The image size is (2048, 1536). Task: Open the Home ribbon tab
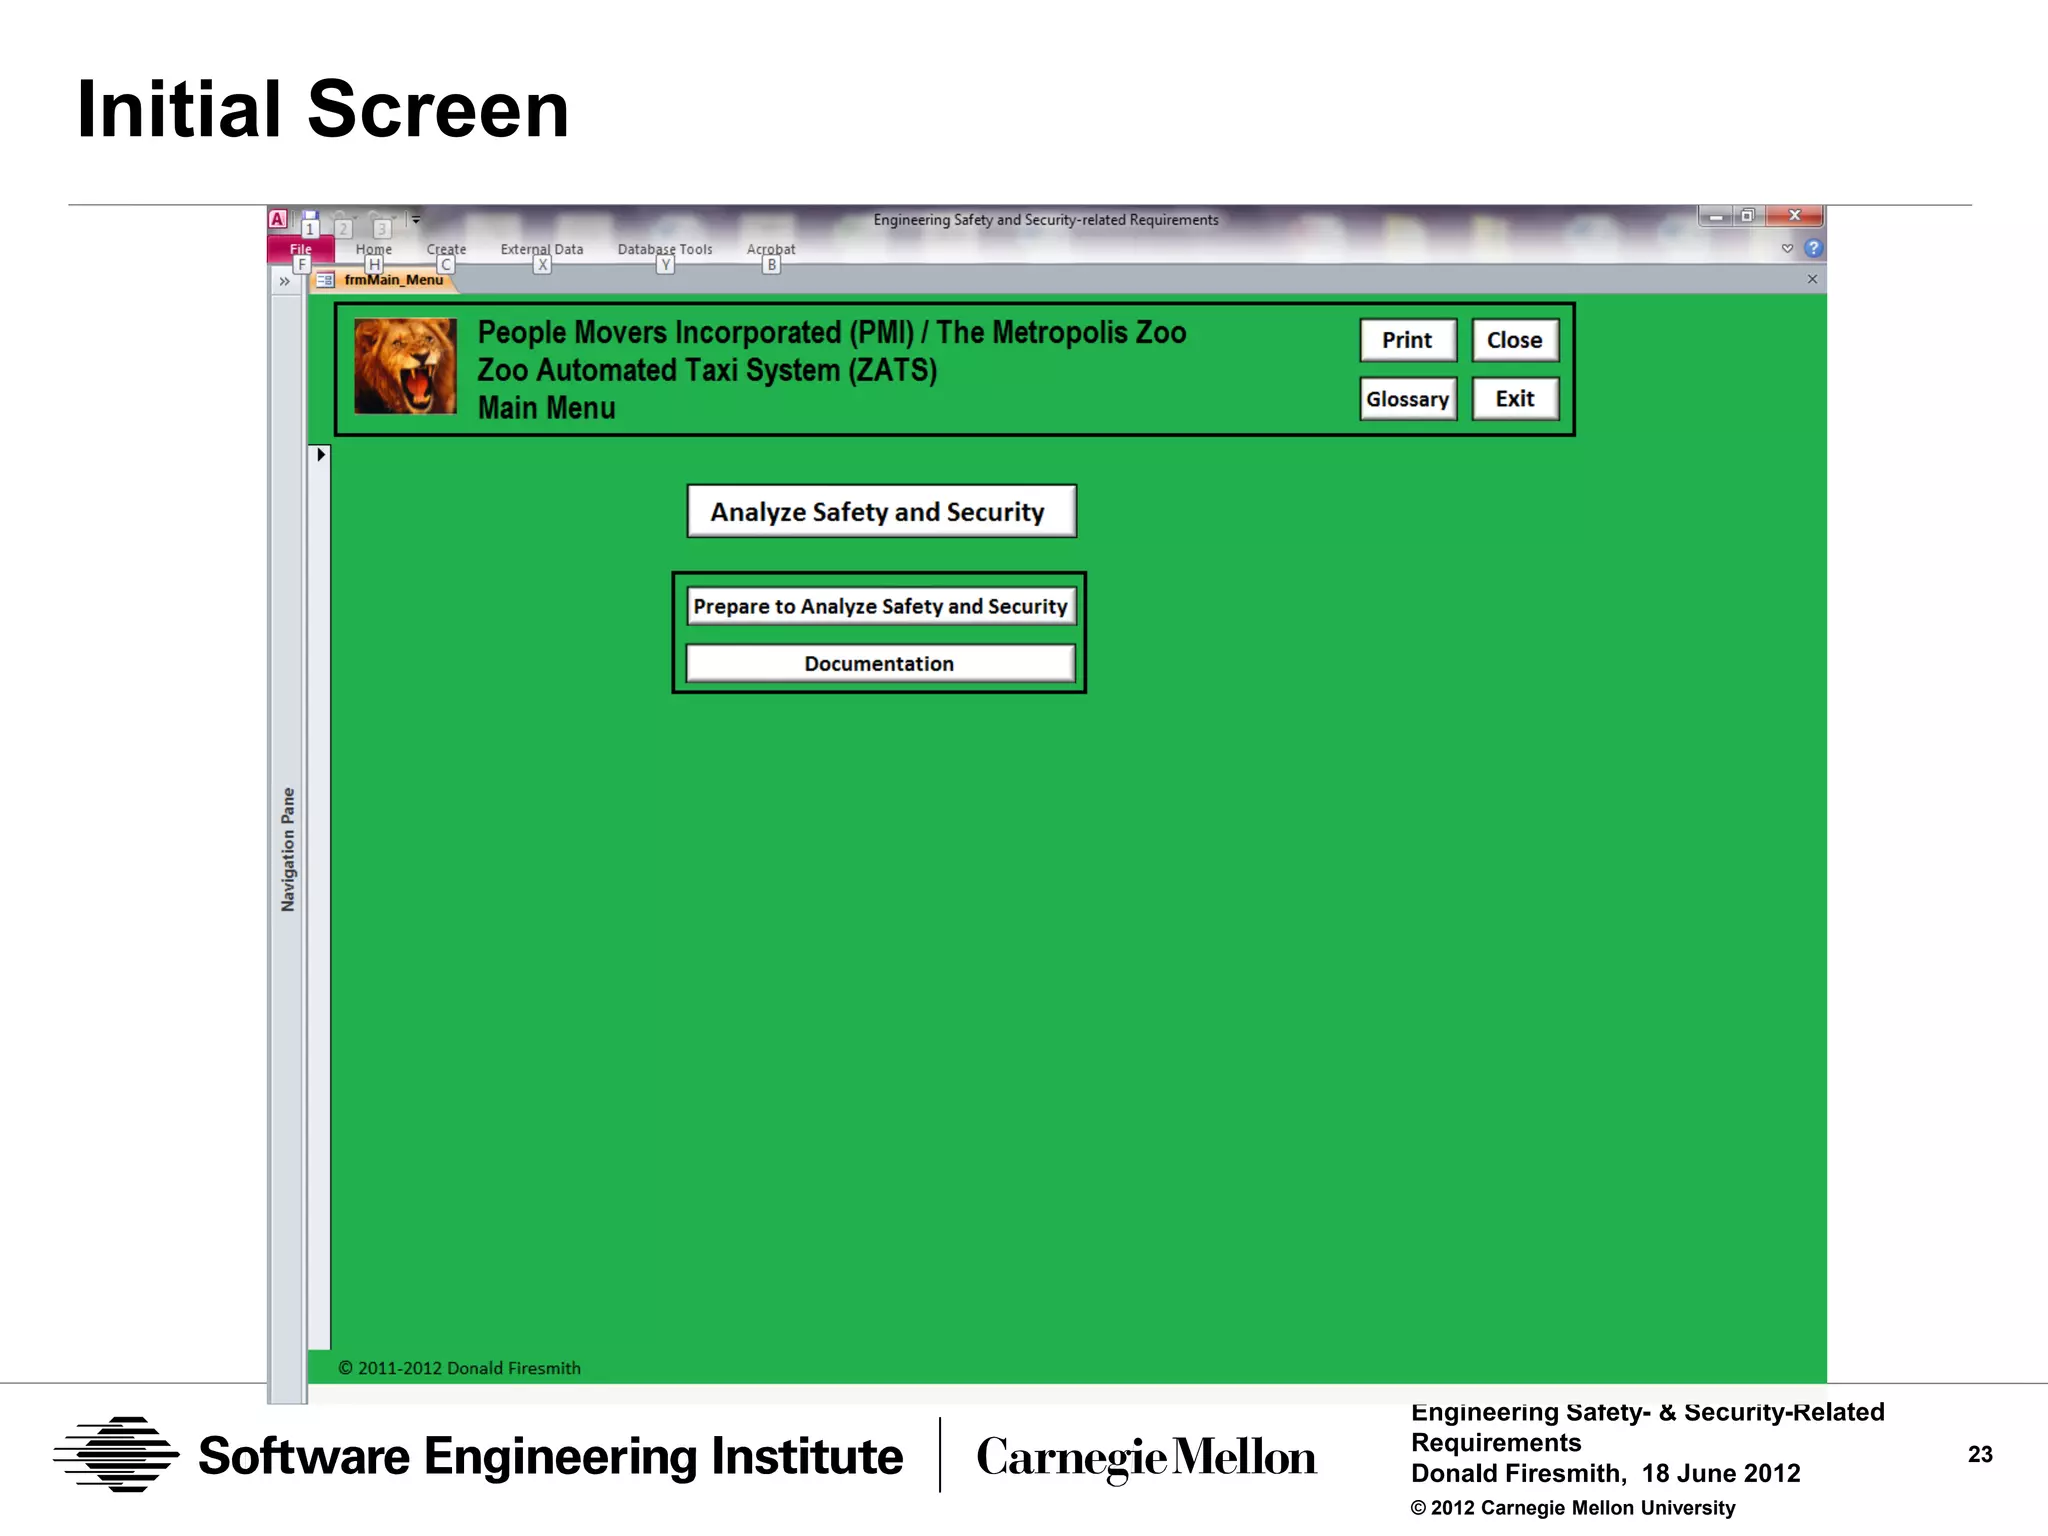click(374, 249)
